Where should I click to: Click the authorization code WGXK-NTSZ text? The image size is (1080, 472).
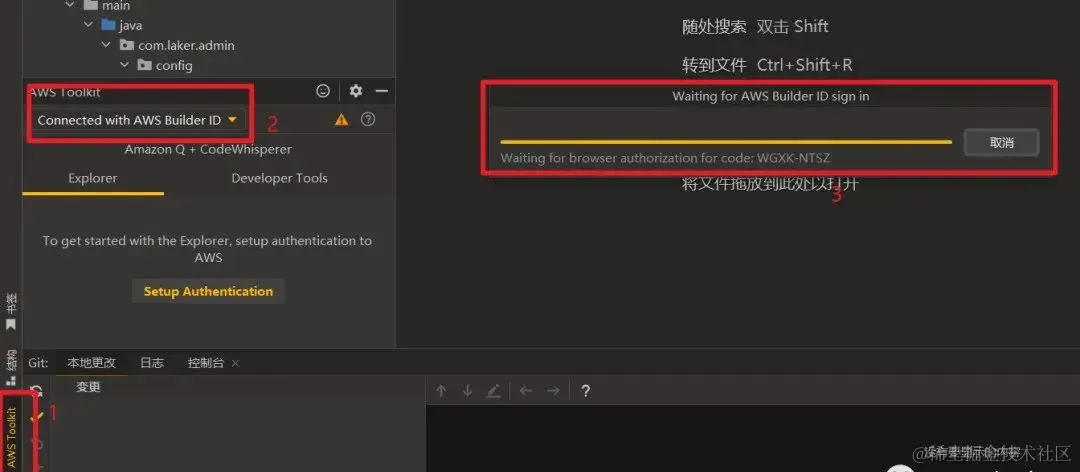pos(793,158)
